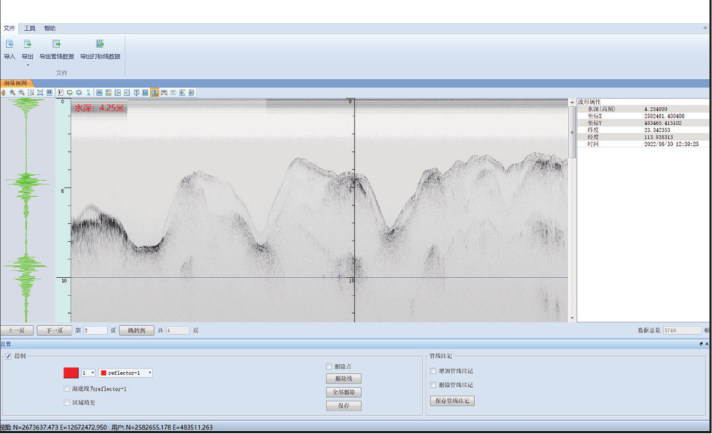Viewport: 712px width, 434px height.
Task: Click the red color swatch
Action: [71, 373]
